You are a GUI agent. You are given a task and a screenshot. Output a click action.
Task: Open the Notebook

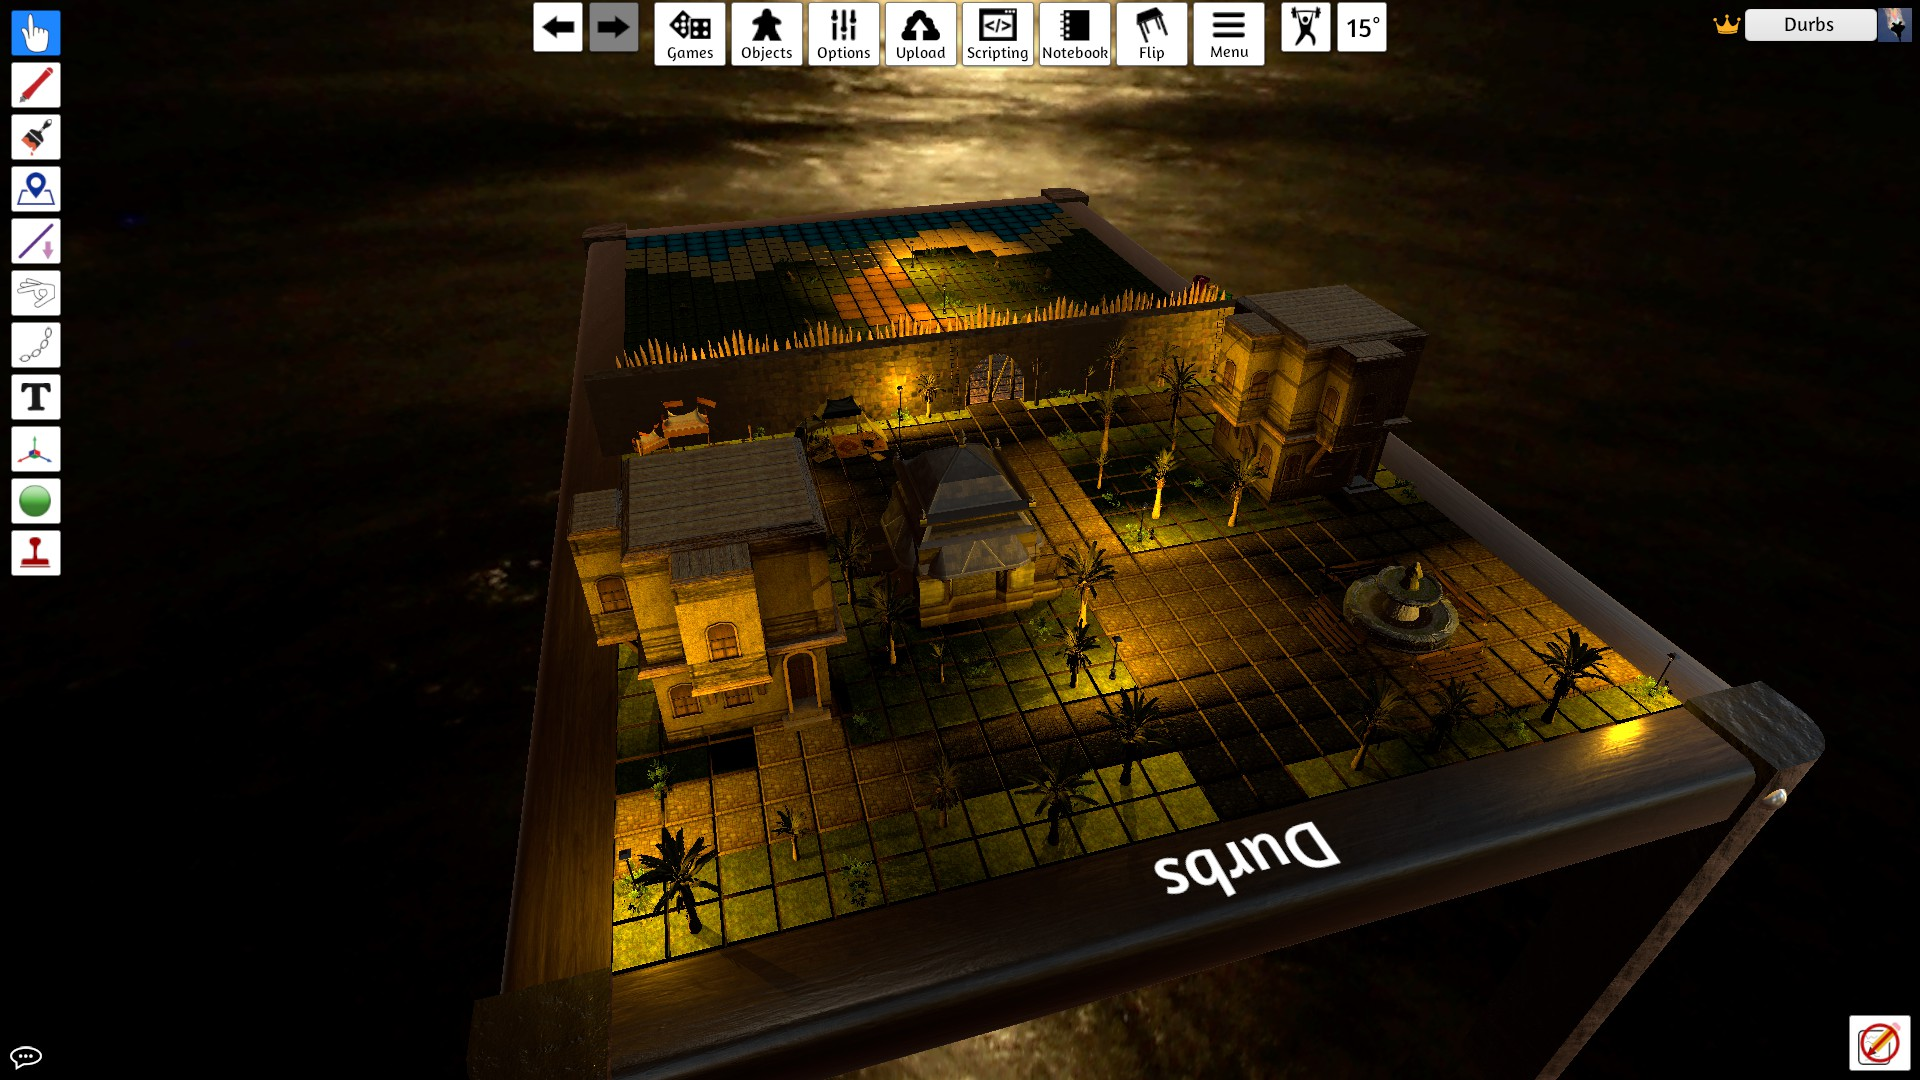(x=1075, y=34)
